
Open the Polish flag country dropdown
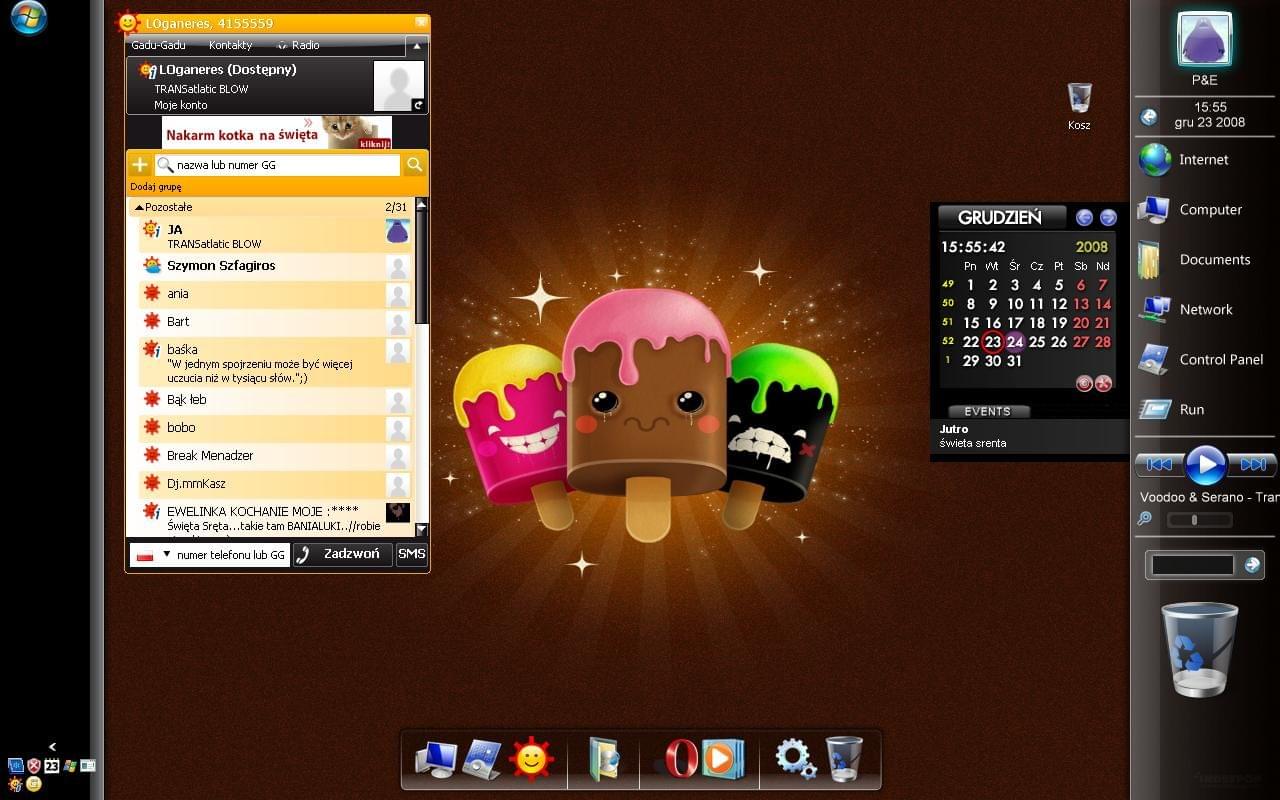[x=153, y=555]
